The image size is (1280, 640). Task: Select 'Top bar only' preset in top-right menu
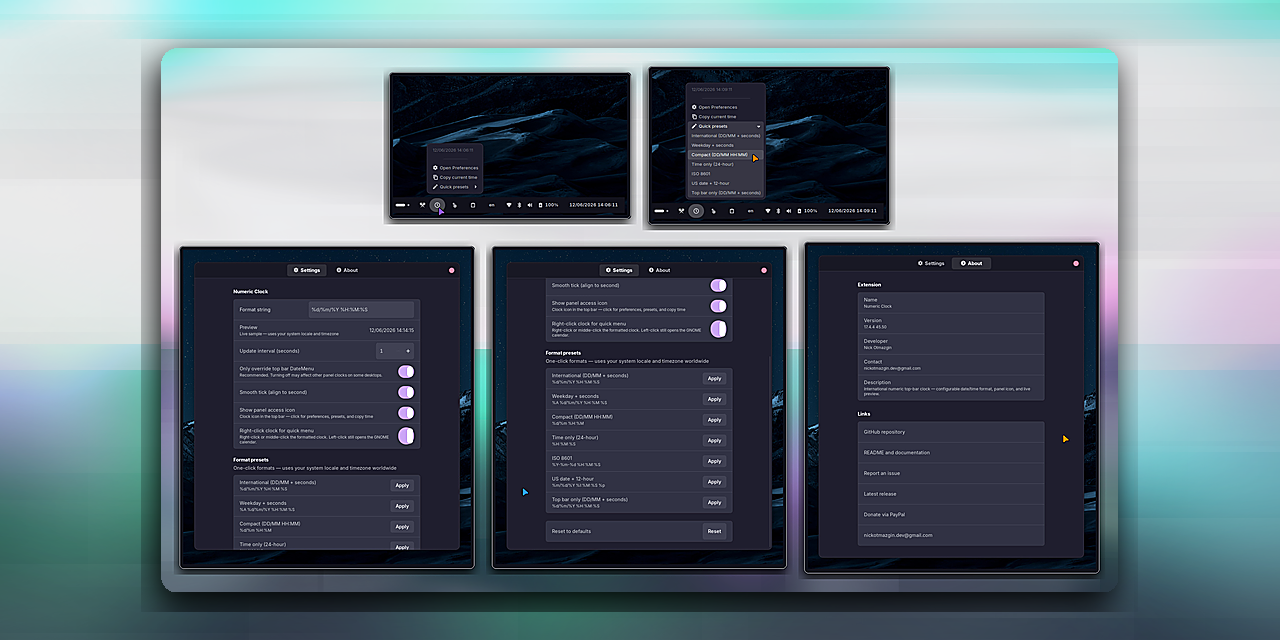727,193
